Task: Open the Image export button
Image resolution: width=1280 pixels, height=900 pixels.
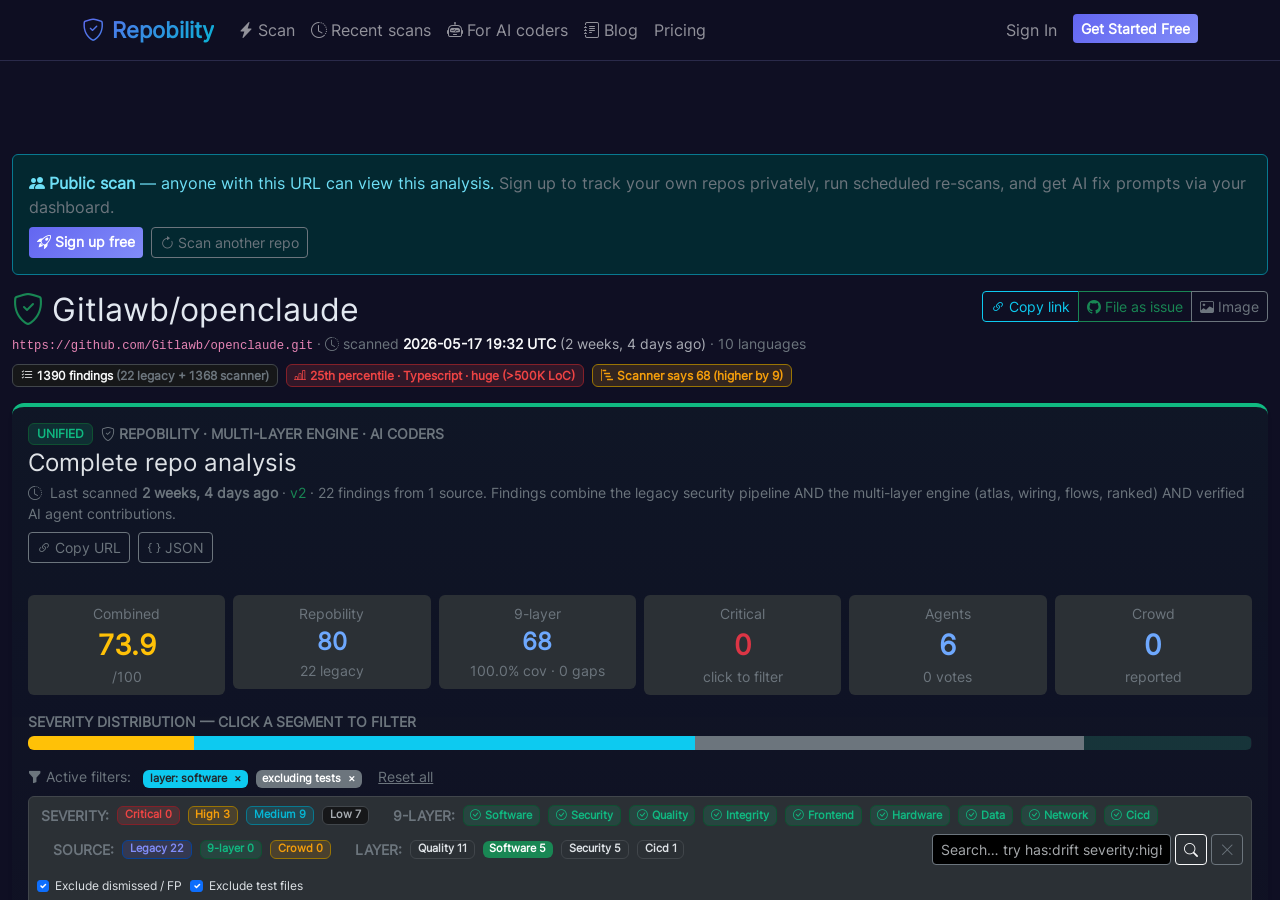Action: tap(1229, 307)
